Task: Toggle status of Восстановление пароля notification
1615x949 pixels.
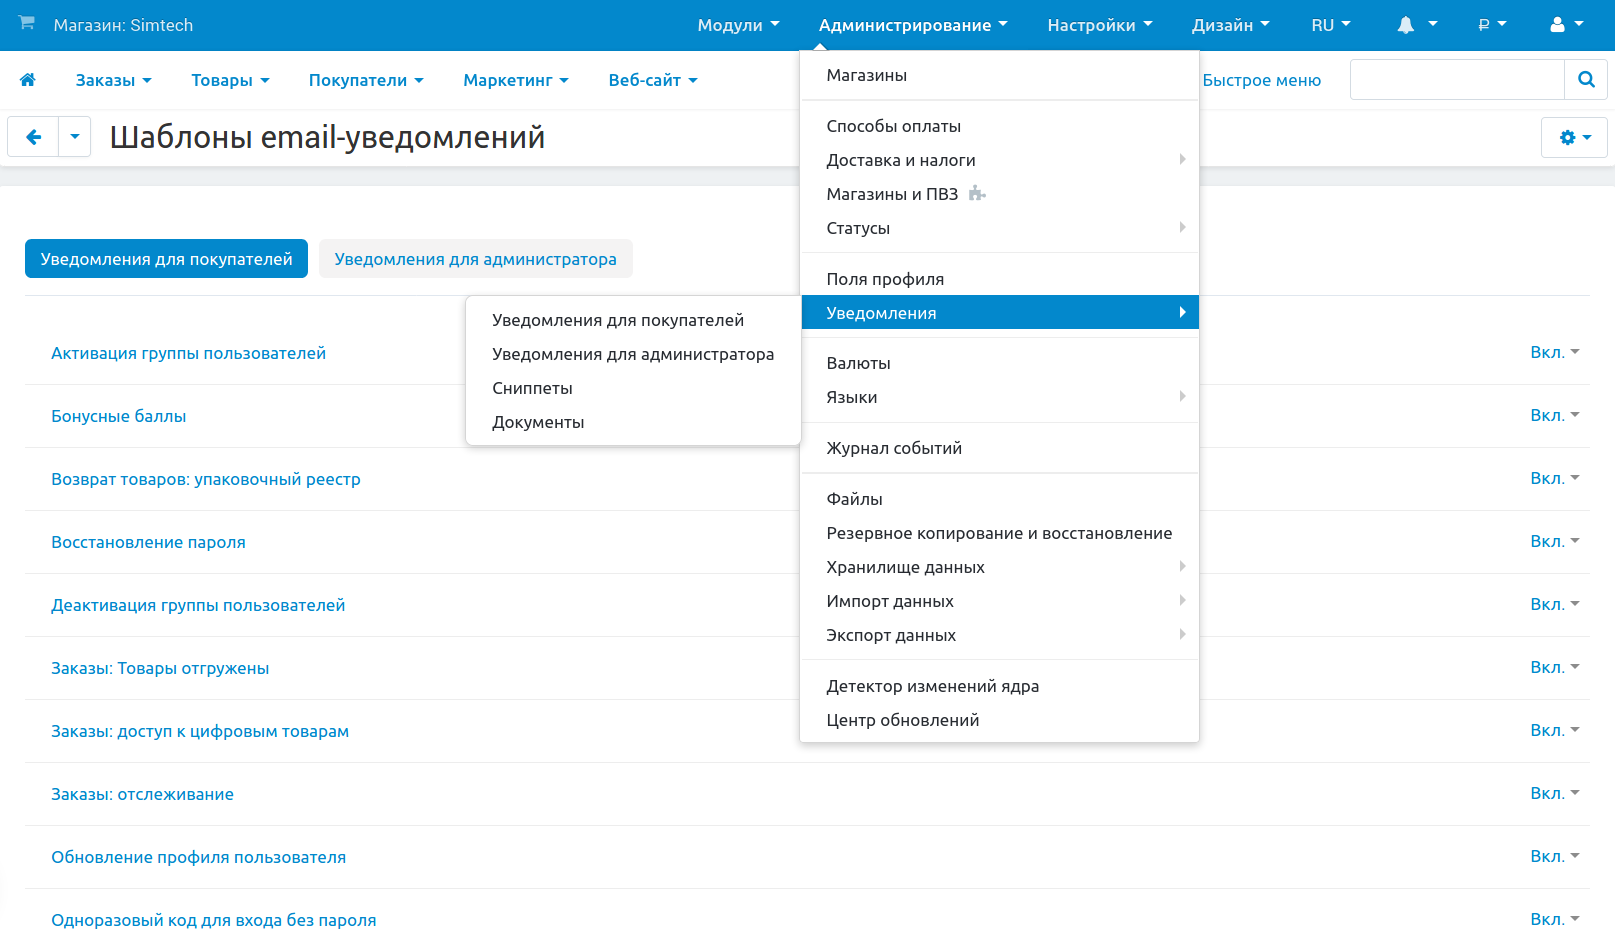Action: pyautogui.click(x=1554, y=542)
